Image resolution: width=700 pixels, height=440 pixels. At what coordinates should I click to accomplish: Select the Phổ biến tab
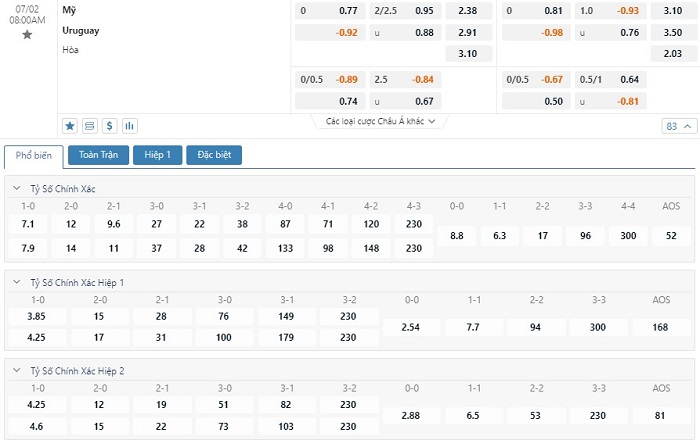[x=35, y=156]
